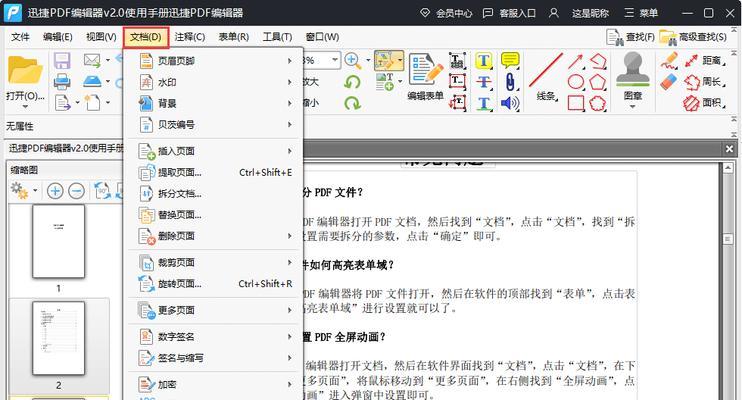Choose 加密 menu entry
This screenshot has width=742, height=400.
[213, 385]
